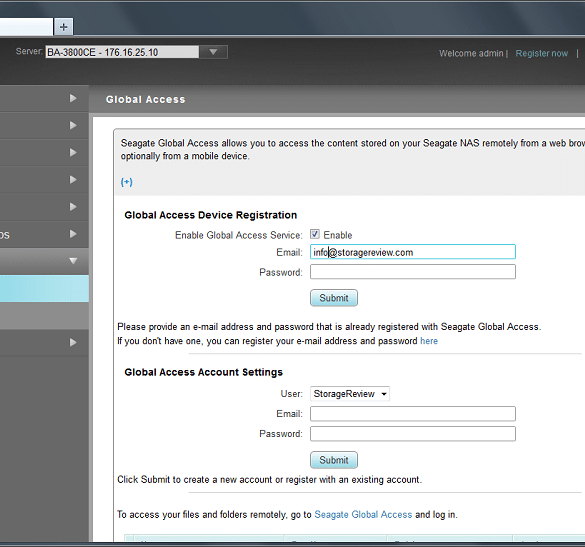Viewport: 585px width, 547px height.
Task: Expand the description with the (+) link
Action: (126, 182)
